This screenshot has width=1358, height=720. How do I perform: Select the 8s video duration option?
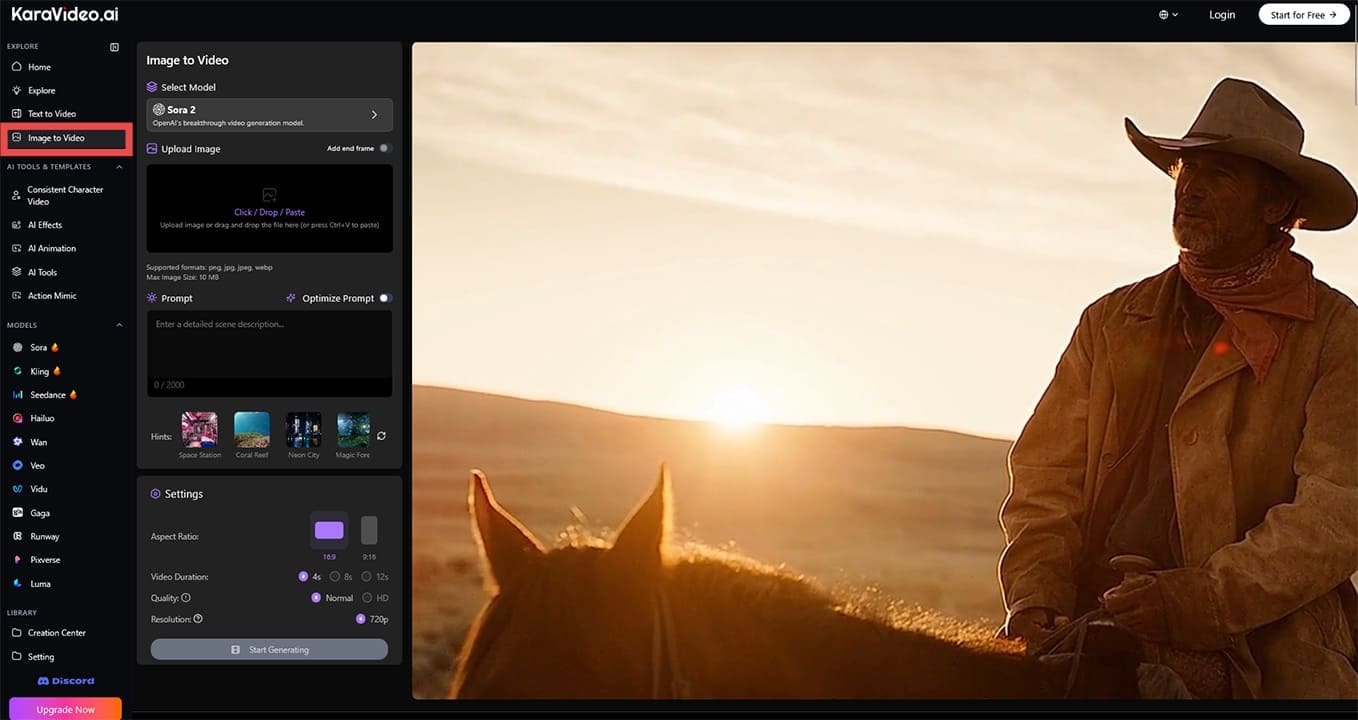(334, 576)
